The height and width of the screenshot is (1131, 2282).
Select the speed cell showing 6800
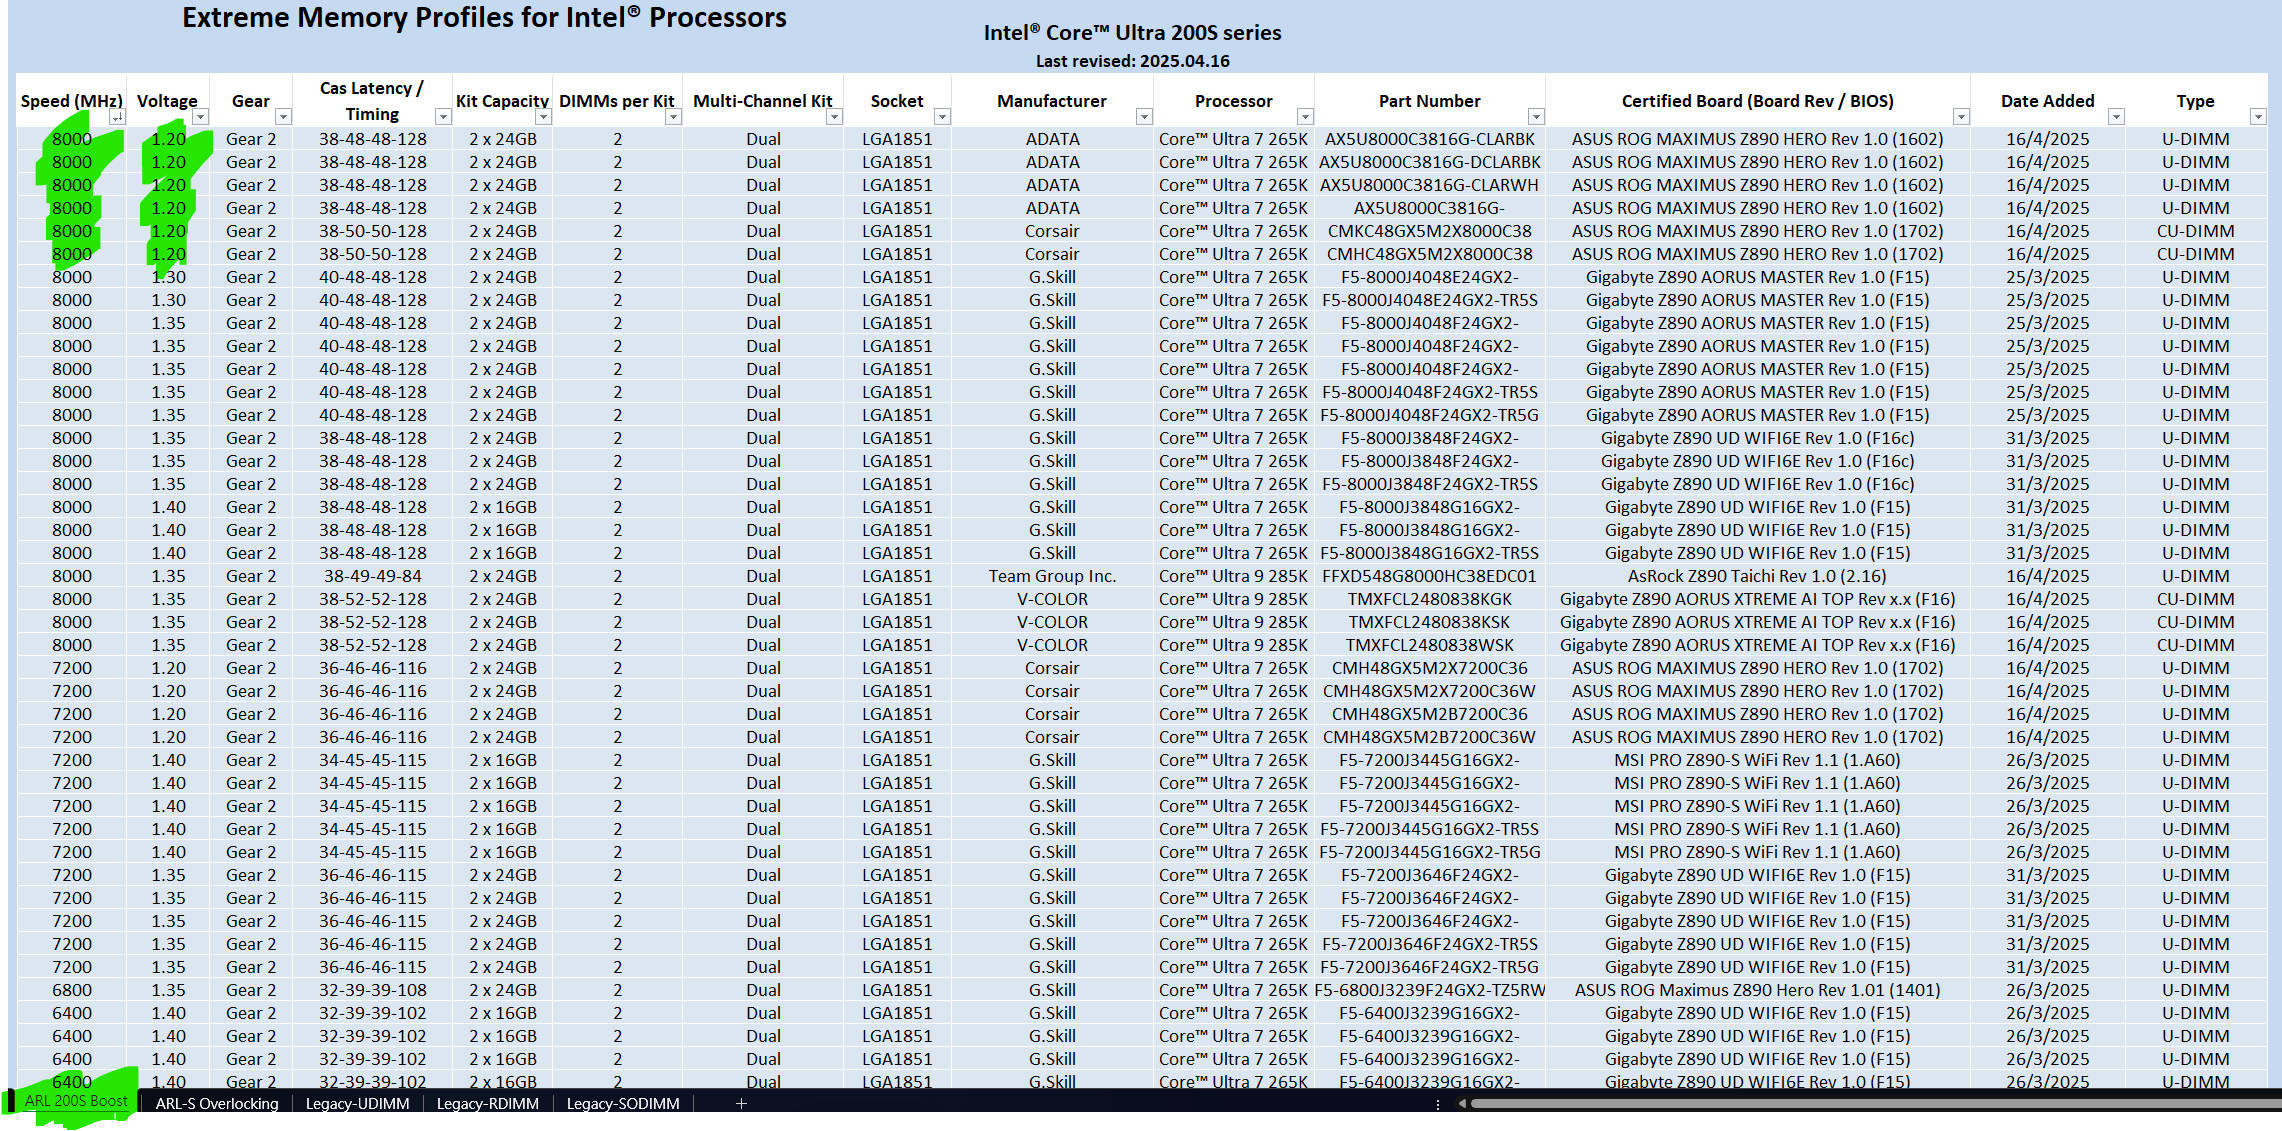[72, 990]
